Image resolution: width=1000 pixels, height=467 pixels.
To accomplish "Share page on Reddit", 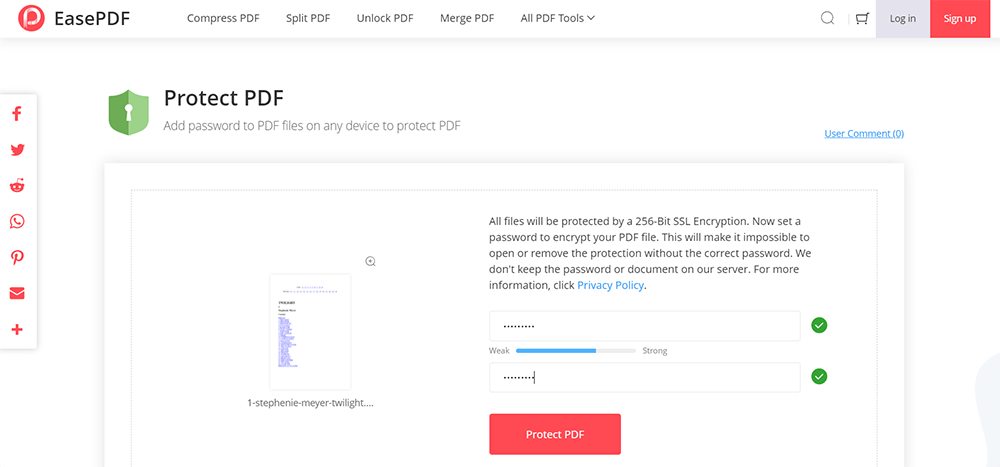I will (17, 186).
